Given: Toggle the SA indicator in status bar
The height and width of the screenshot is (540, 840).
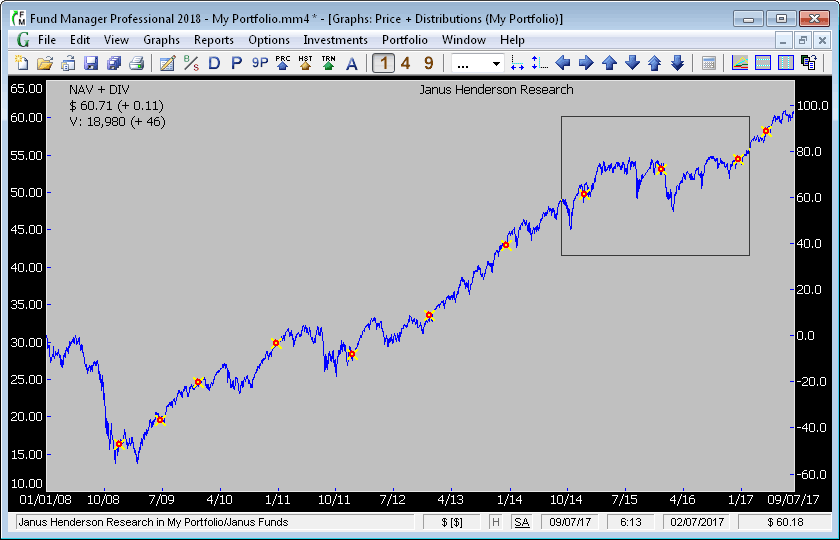Looking at the screenshot, I should (521, 522).
